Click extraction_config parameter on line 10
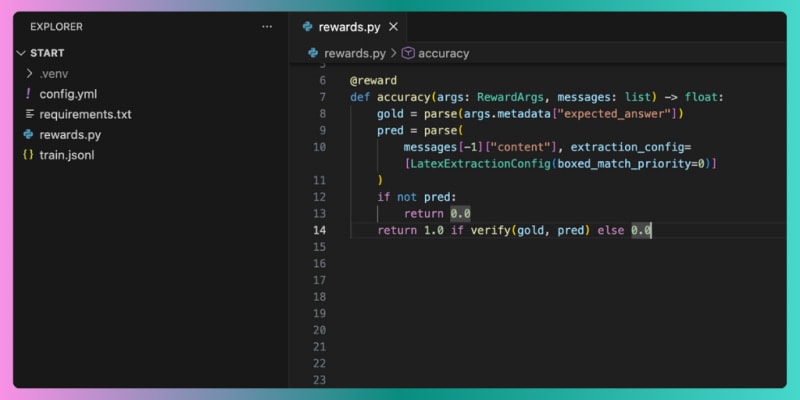 (x=627, y=147)
